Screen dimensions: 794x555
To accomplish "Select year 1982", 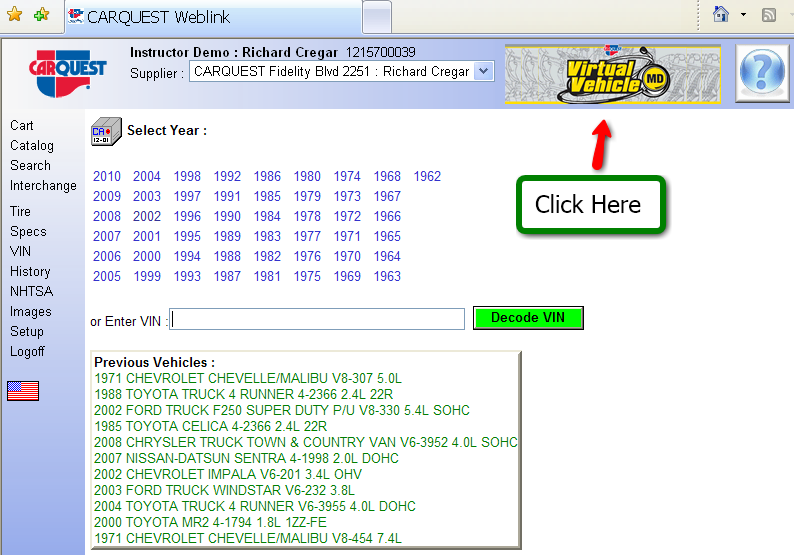I will point(267,256).
